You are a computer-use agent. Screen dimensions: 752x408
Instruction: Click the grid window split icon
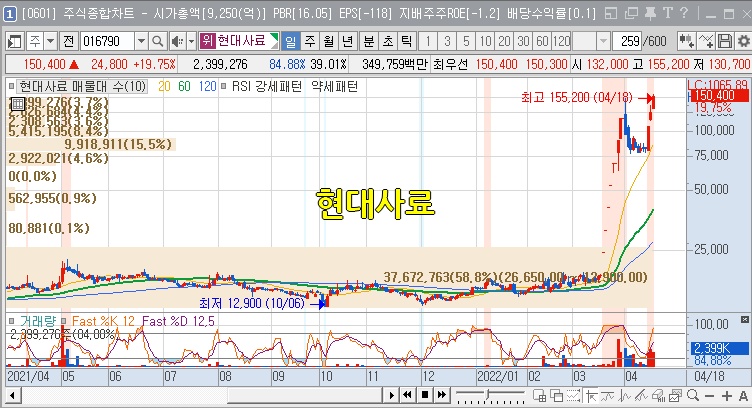coord(540,396)
